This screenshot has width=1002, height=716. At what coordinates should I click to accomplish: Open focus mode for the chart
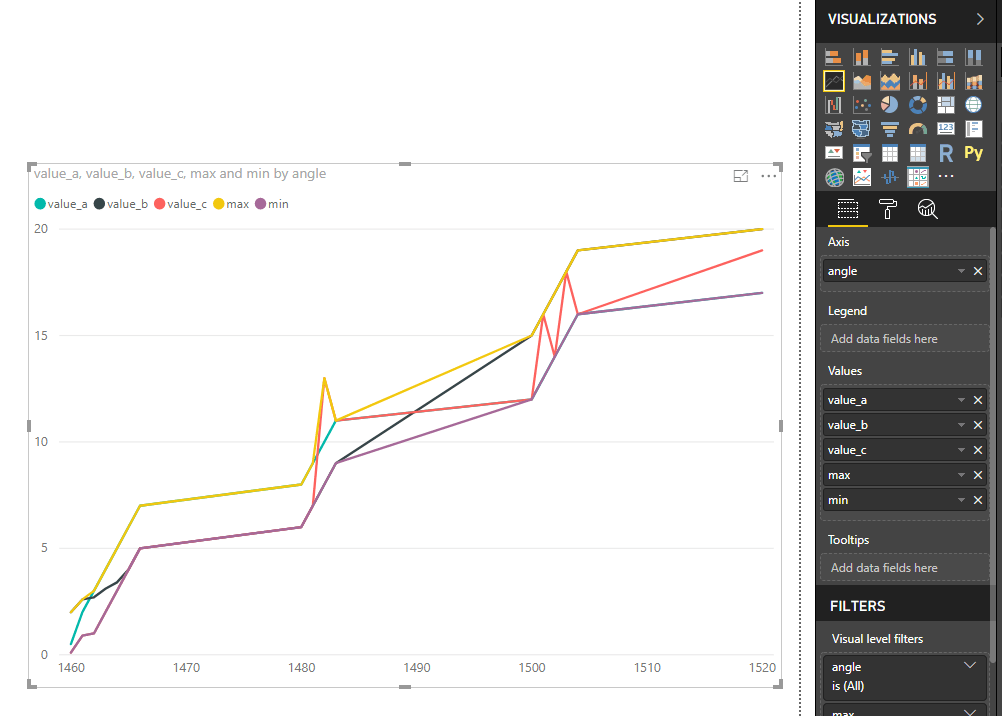[741, 176]
